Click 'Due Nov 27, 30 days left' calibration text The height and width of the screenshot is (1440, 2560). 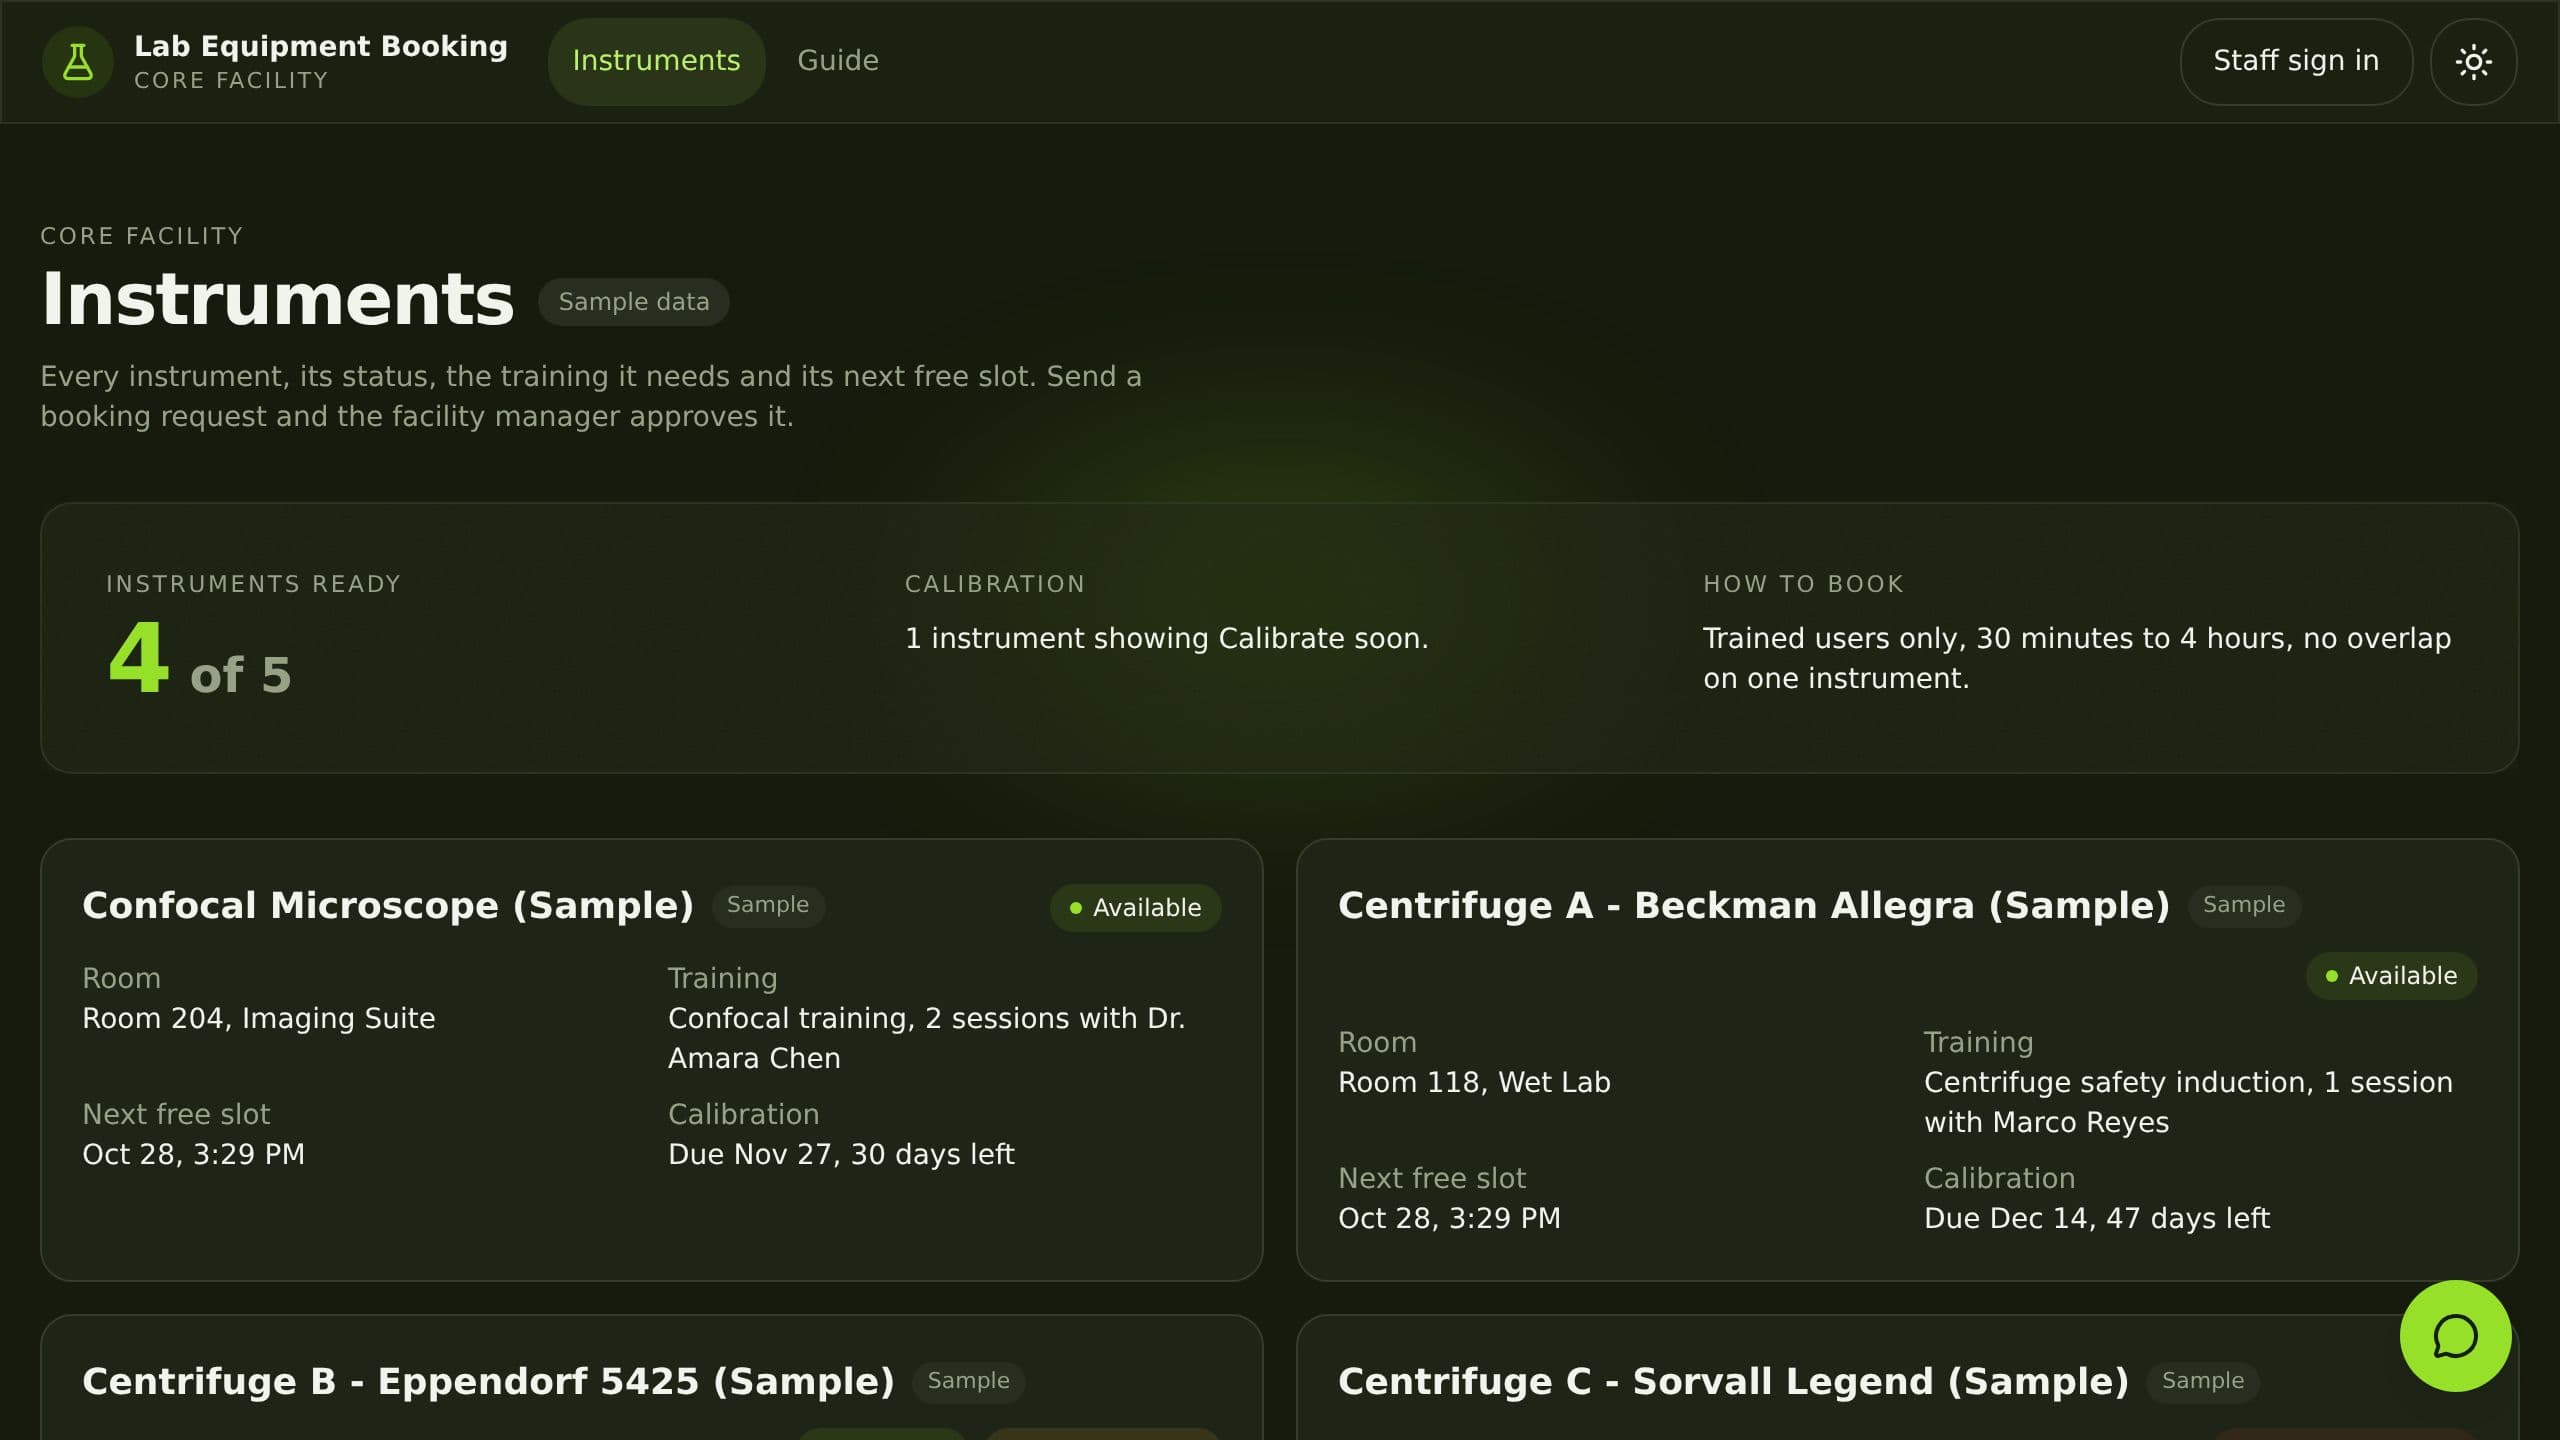pos(841,1154)
